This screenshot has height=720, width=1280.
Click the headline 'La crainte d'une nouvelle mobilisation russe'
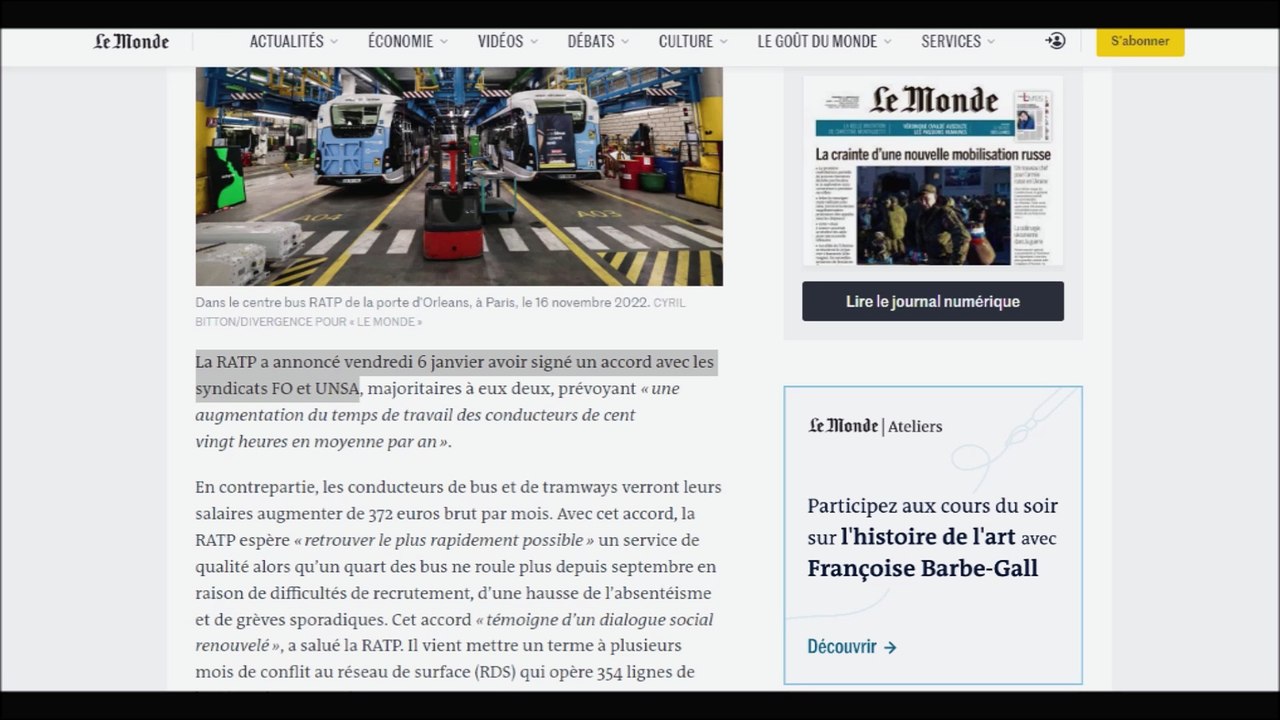(933, 154)
